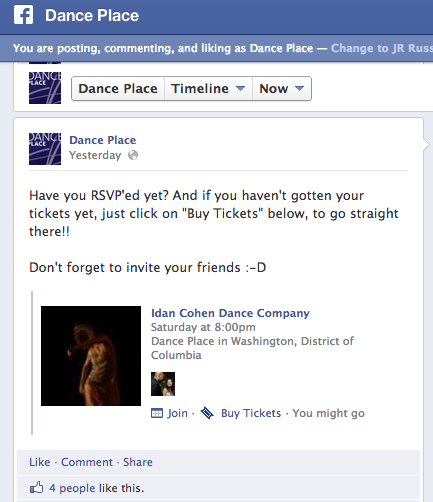Click the Buy Tickets link
Viewport: 433px width, 502px height.
point(251,413)
